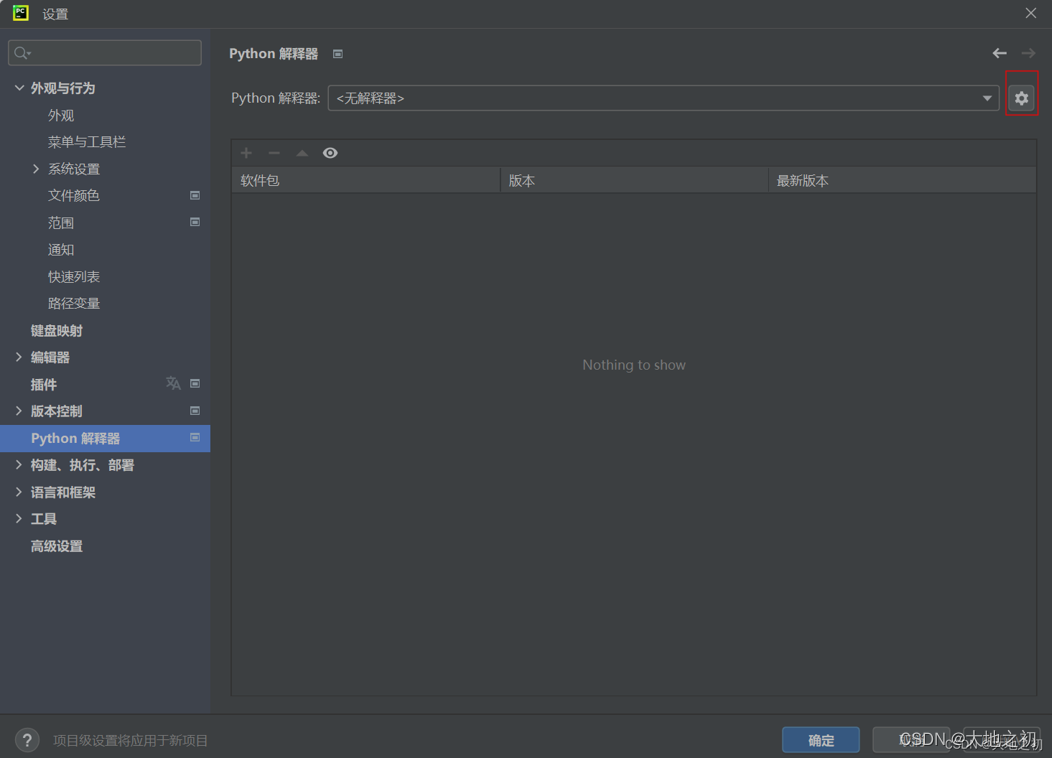The height and width of the screenshot is (758, 1052).
Task: Open the interpreter gear settings icon
Action: 1021,98
